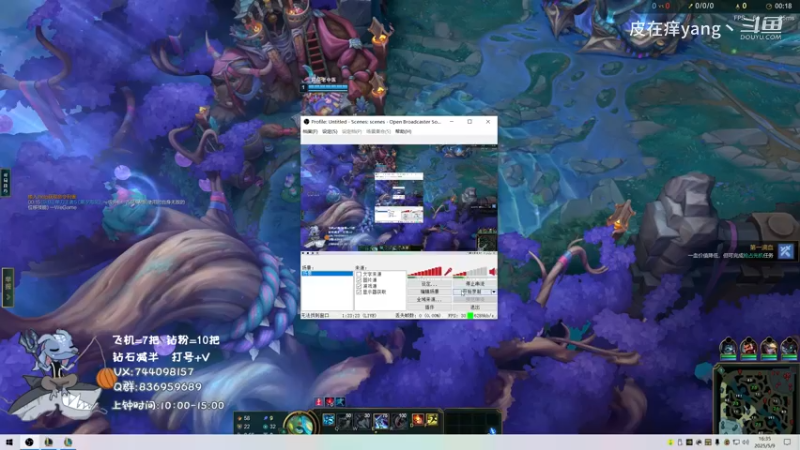Open the dropdown arrow beside start recording

point(493,292)
